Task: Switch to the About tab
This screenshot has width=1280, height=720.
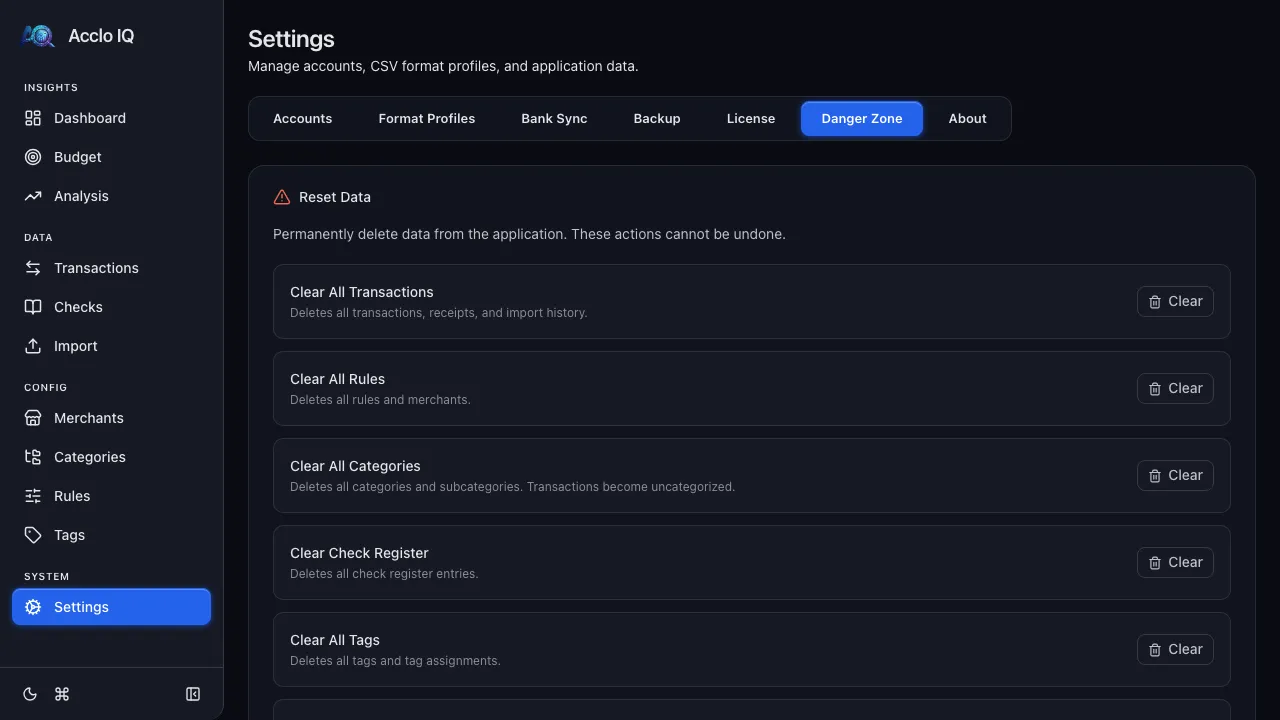Action: coord(968,118)
